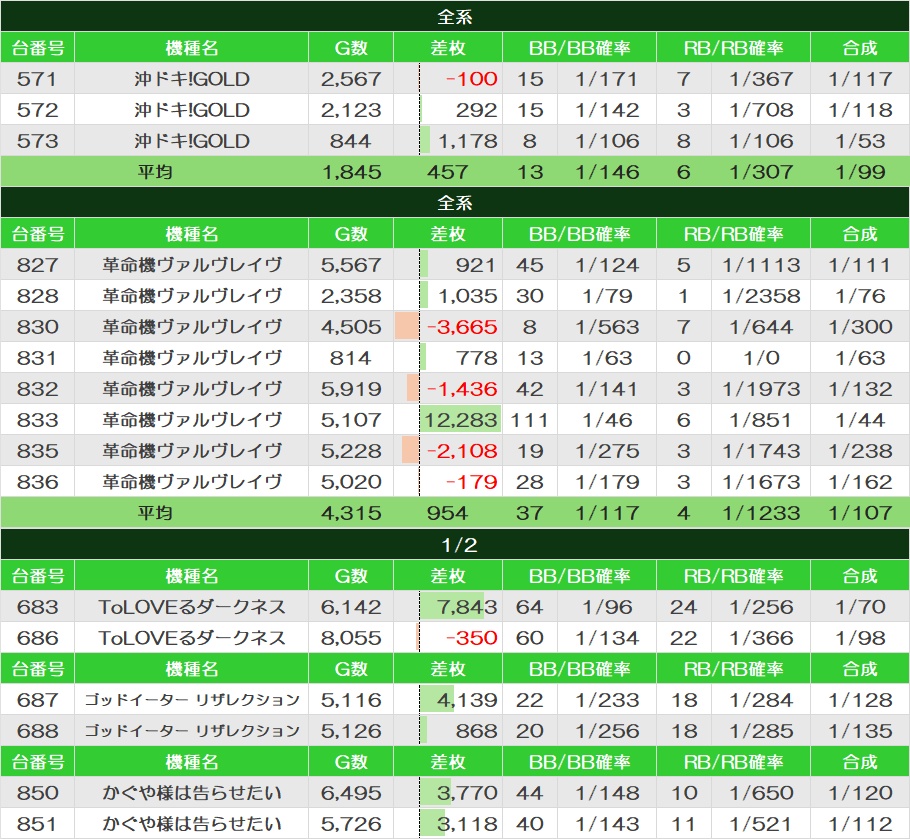Screen dimensions: 910x839
Task: Click the -1,436 difference value
Action: (x=462, y=389)
